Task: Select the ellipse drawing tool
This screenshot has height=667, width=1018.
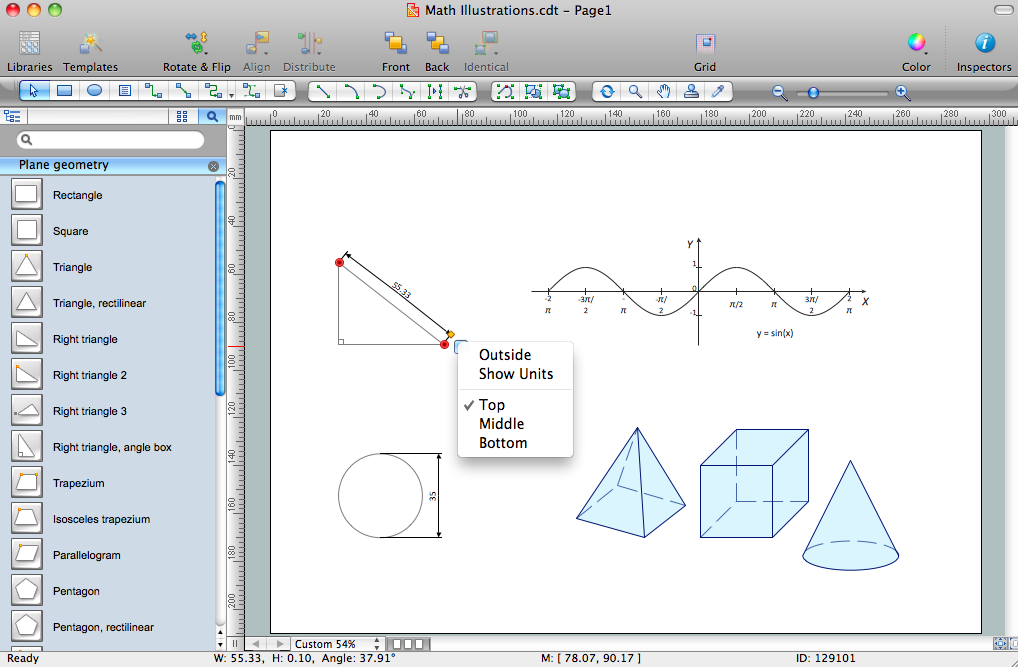Action: [x=94, y=91]
